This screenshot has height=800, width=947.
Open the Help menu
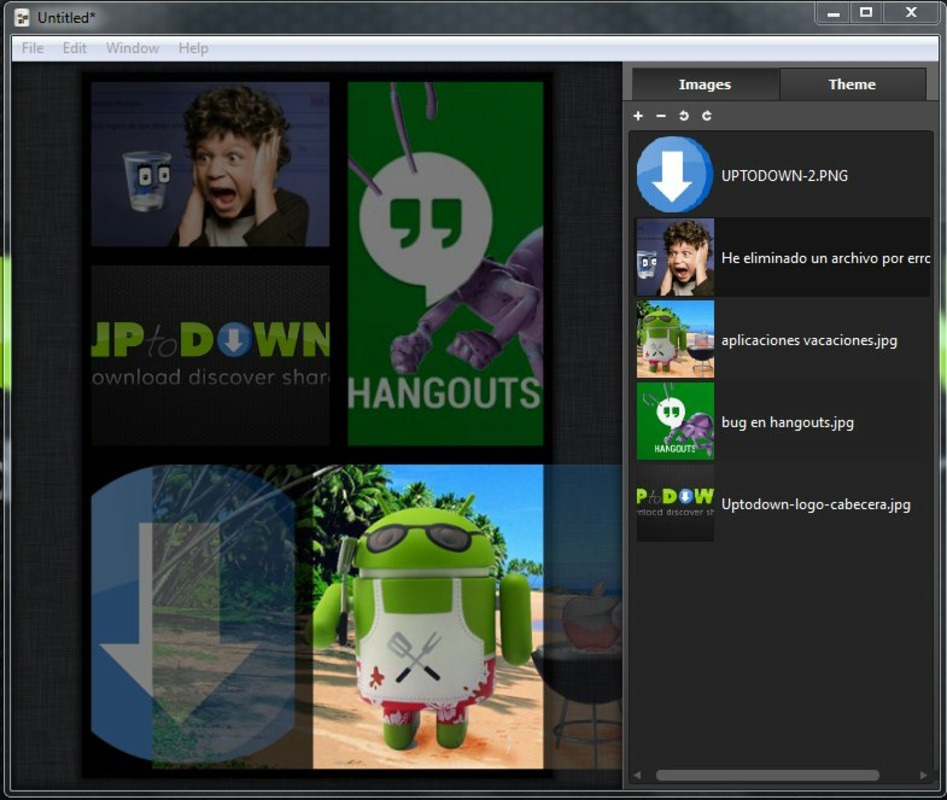tap(193, 48)
